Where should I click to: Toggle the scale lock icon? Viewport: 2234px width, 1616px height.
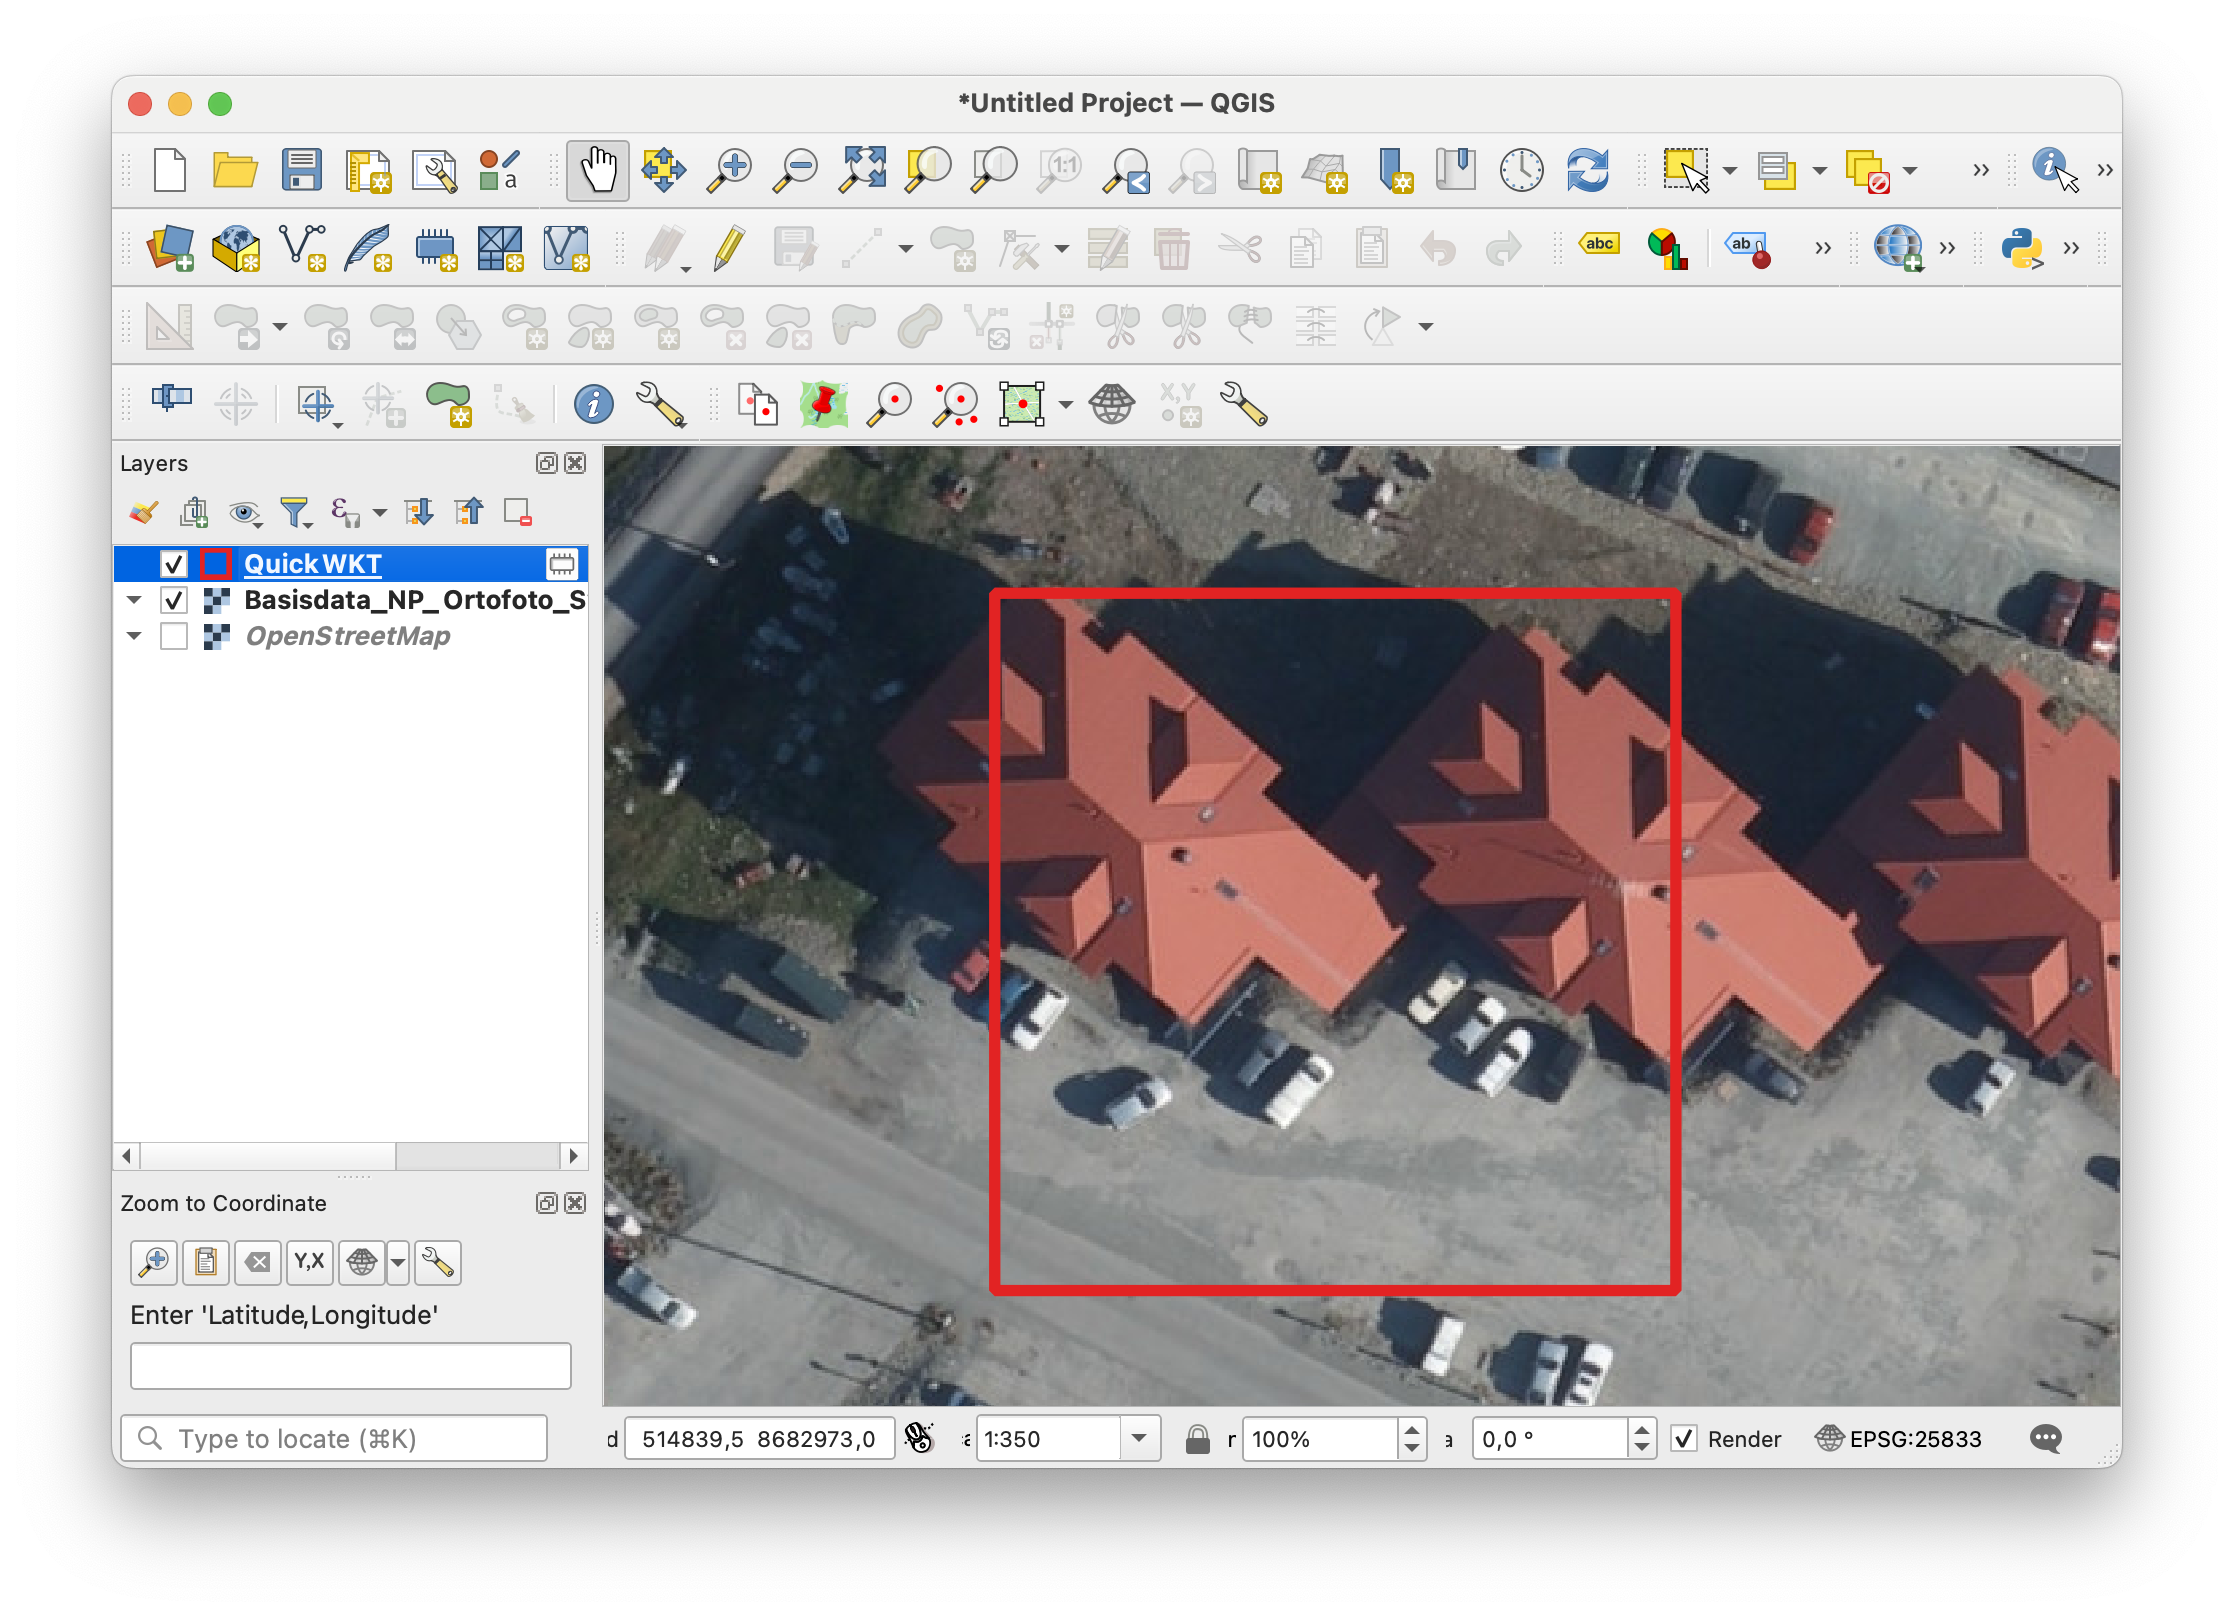coord(1197,1439)
